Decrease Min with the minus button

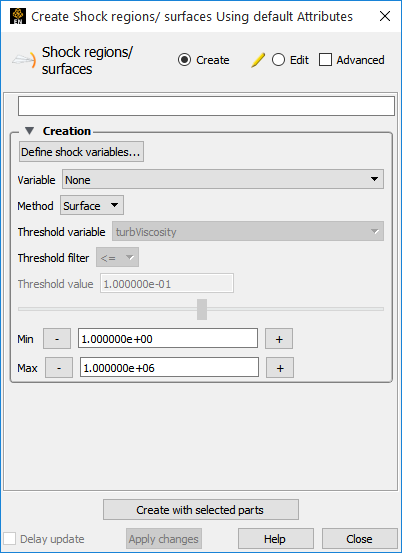(x=57, y=339)
